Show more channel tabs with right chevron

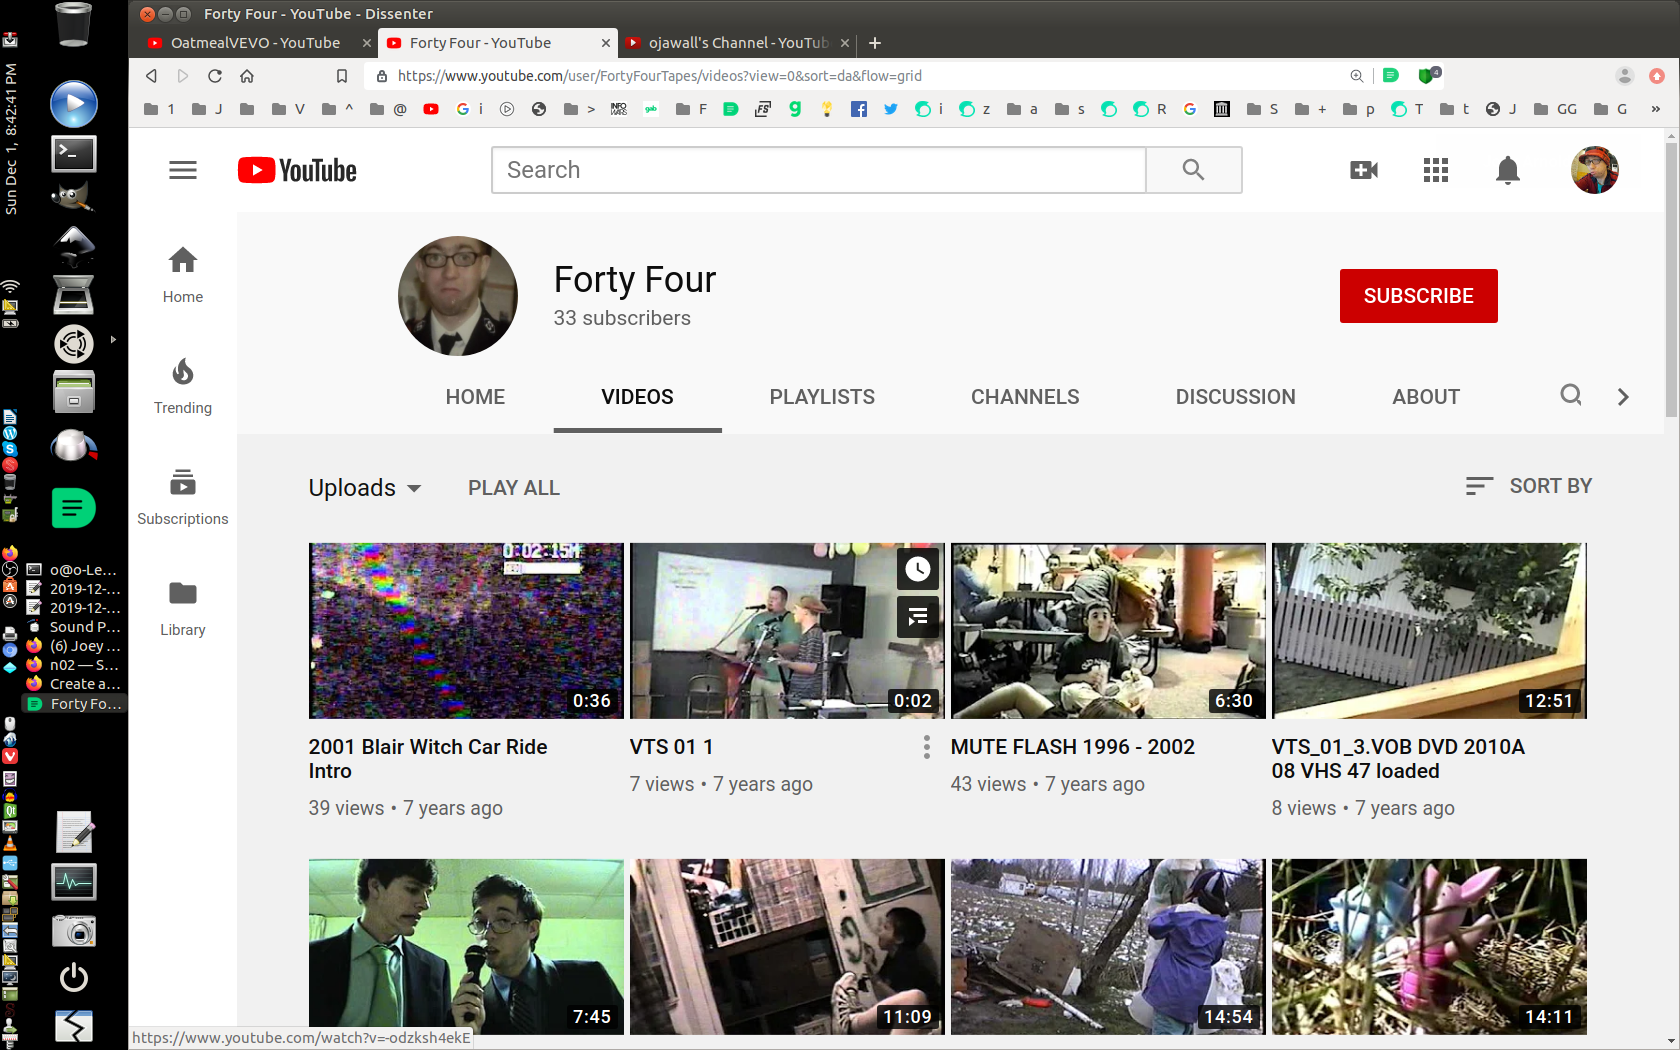coord(1623,397)
